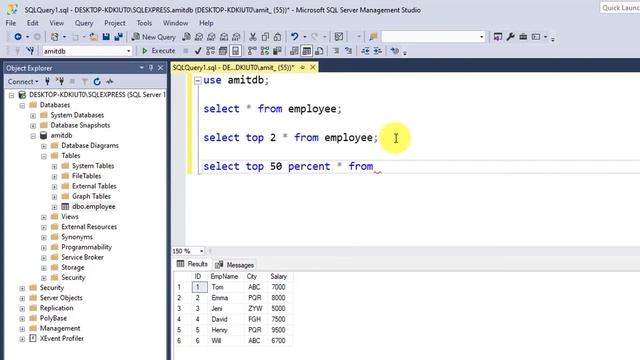Open the Connect dropdown in Object Explorer

tap(23, 82)
